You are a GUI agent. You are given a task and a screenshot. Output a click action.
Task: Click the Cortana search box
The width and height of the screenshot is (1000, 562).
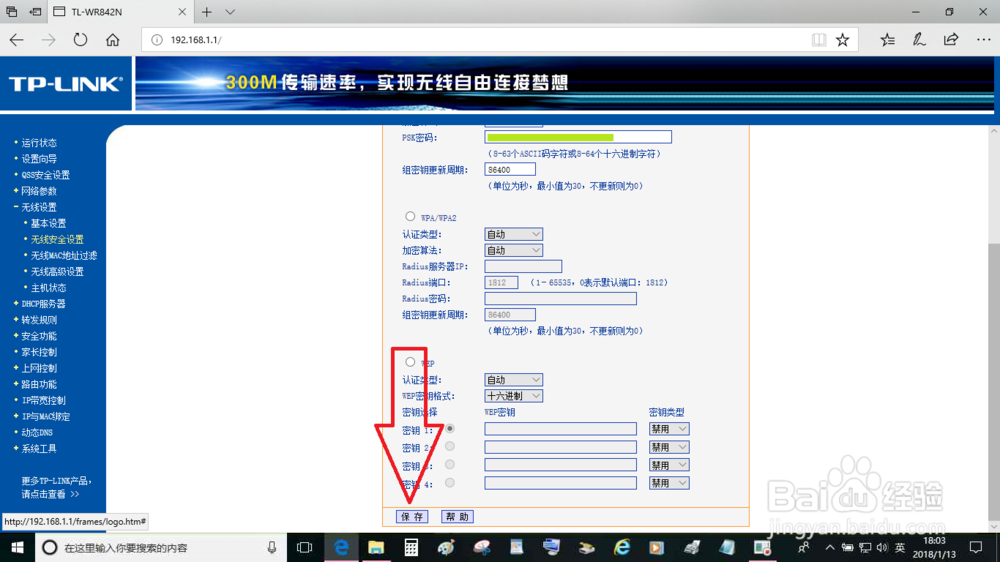[161, 547]
